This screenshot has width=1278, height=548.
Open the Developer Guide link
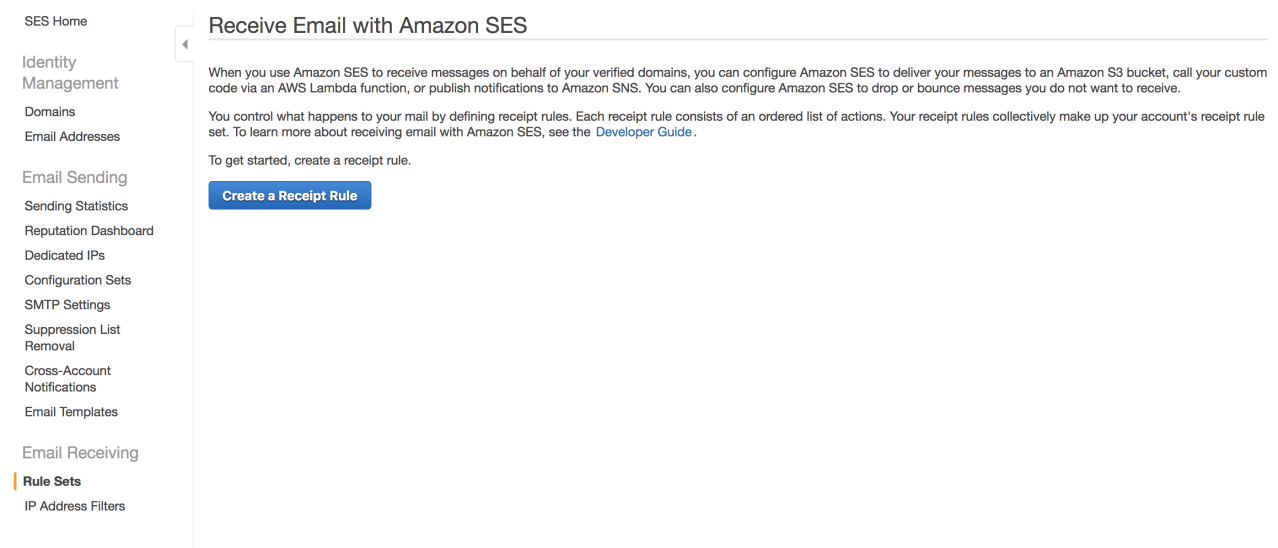pyautogui.click(x=643, y=132)
